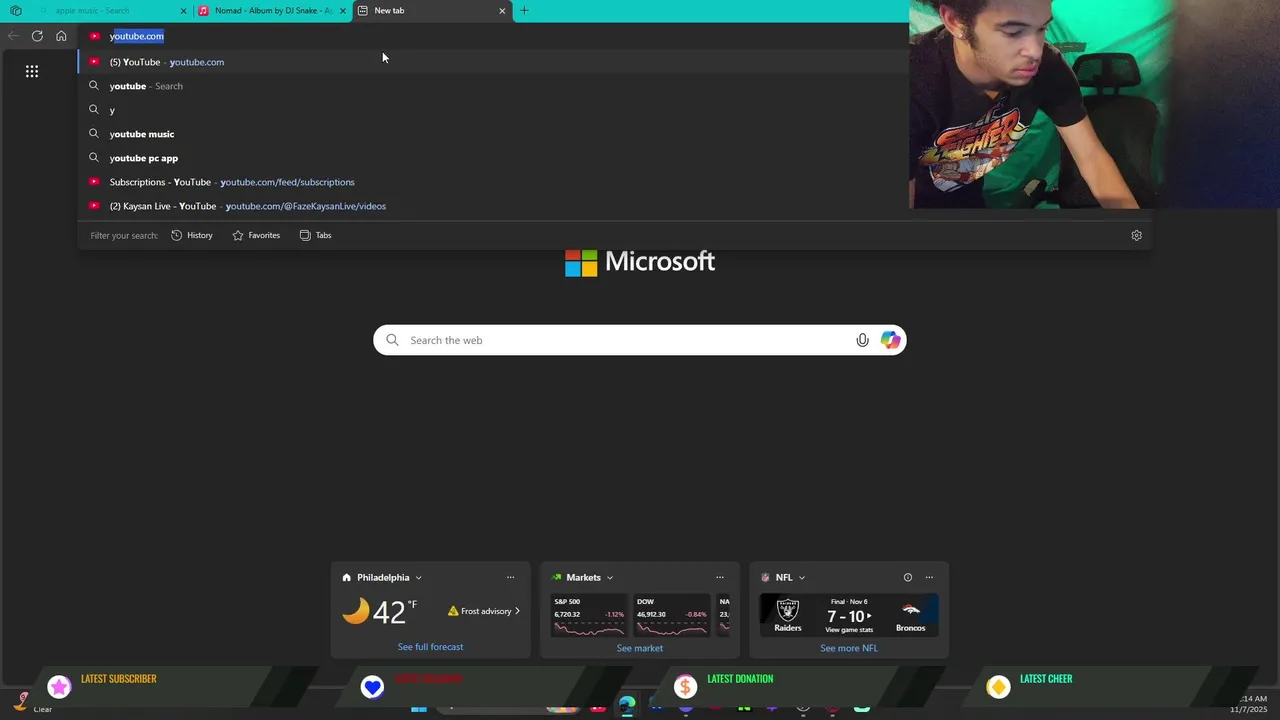Open address bar suggestion settings gear

tap(1136, 235)
